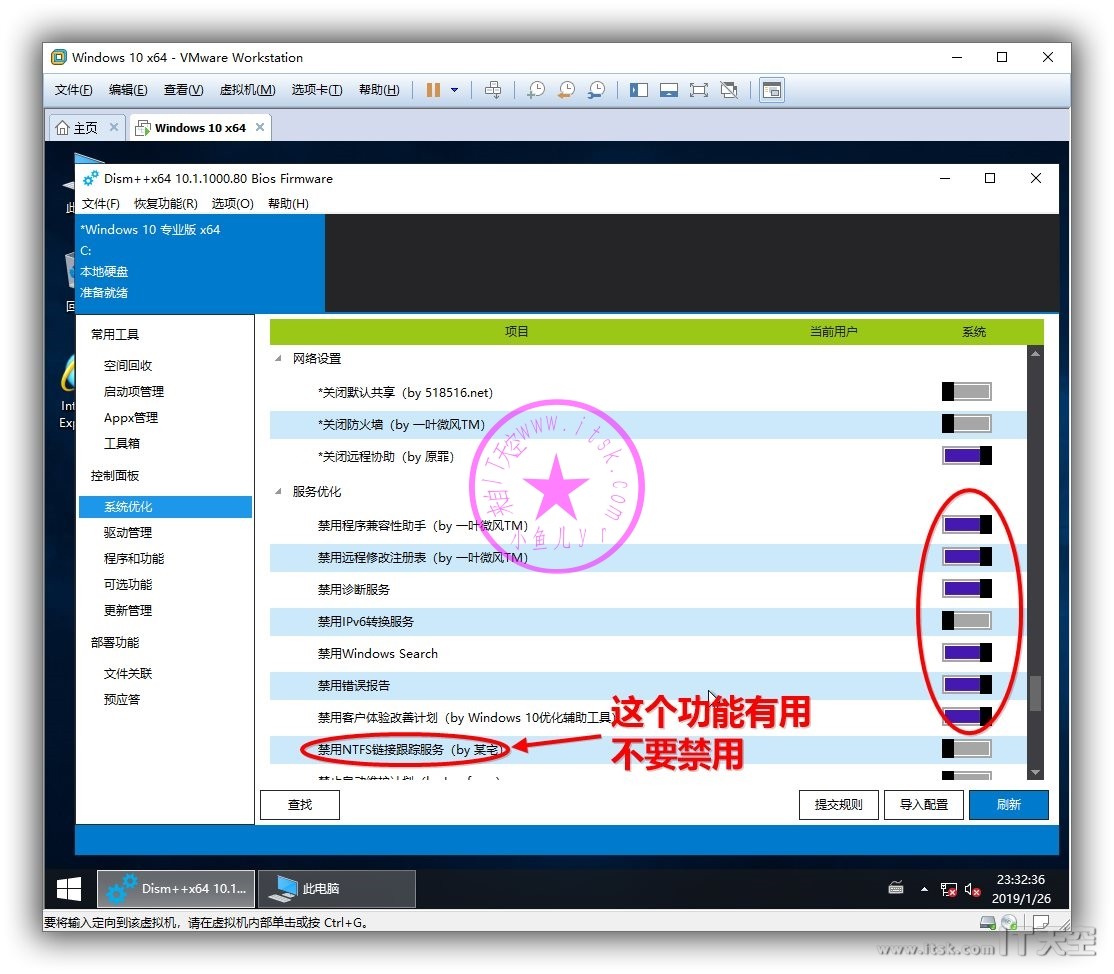Click the 查找 button
Image resolution: width=1114 pixels, height=974 pixels.
click(300, 805)
